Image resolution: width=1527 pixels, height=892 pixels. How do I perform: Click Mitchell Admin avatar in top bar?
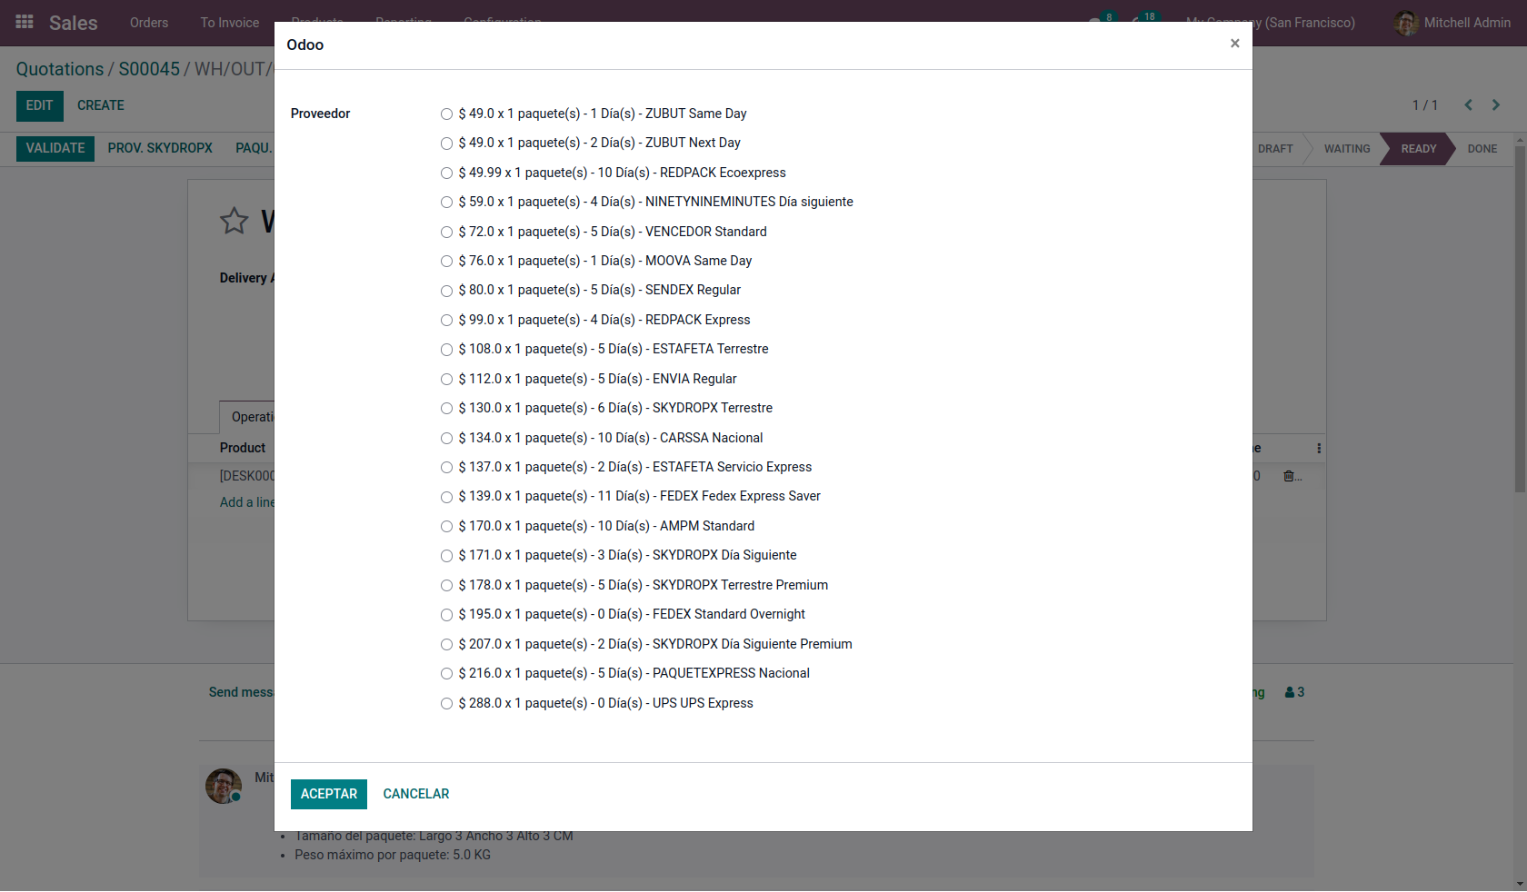point(1406,22)
